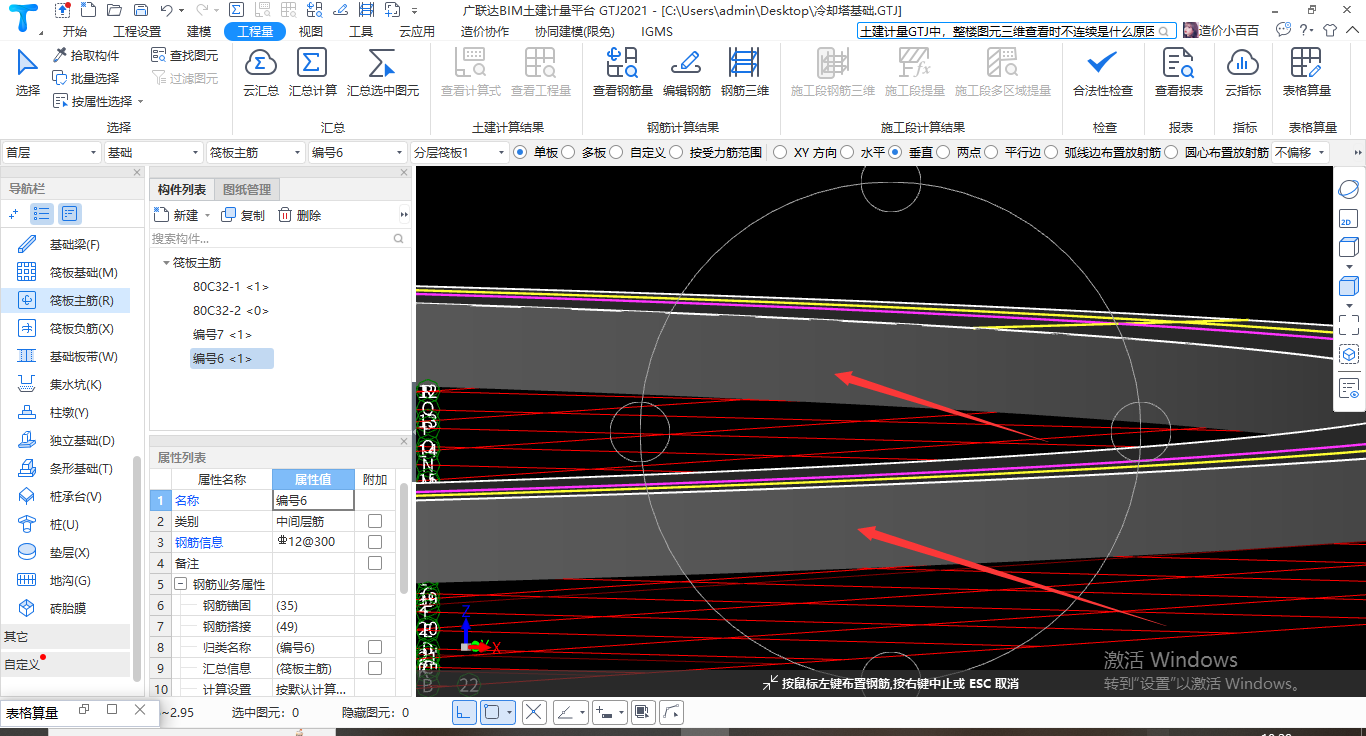Open the 不偏移 offset dropdown
This screenshot has height=736, width=1366.
tap(1300, 153)
